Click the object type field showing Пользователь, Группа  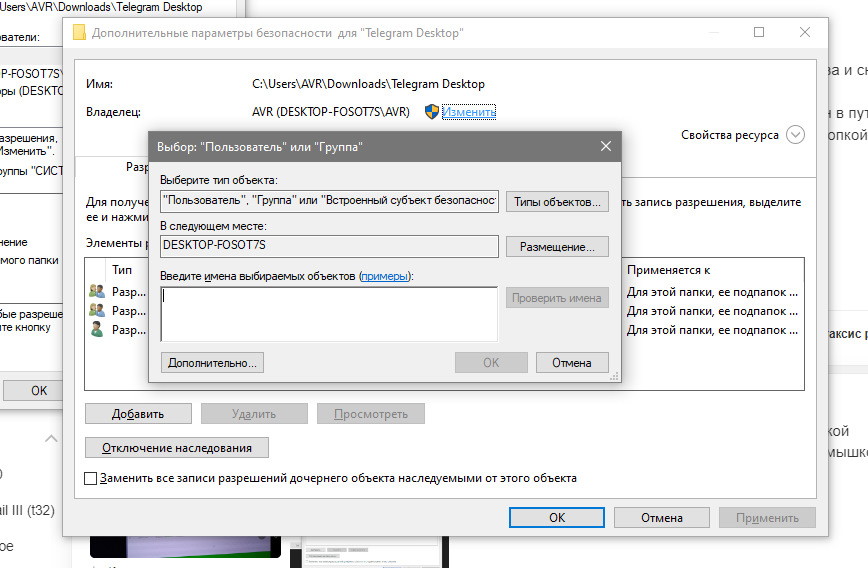click(329, 201)
